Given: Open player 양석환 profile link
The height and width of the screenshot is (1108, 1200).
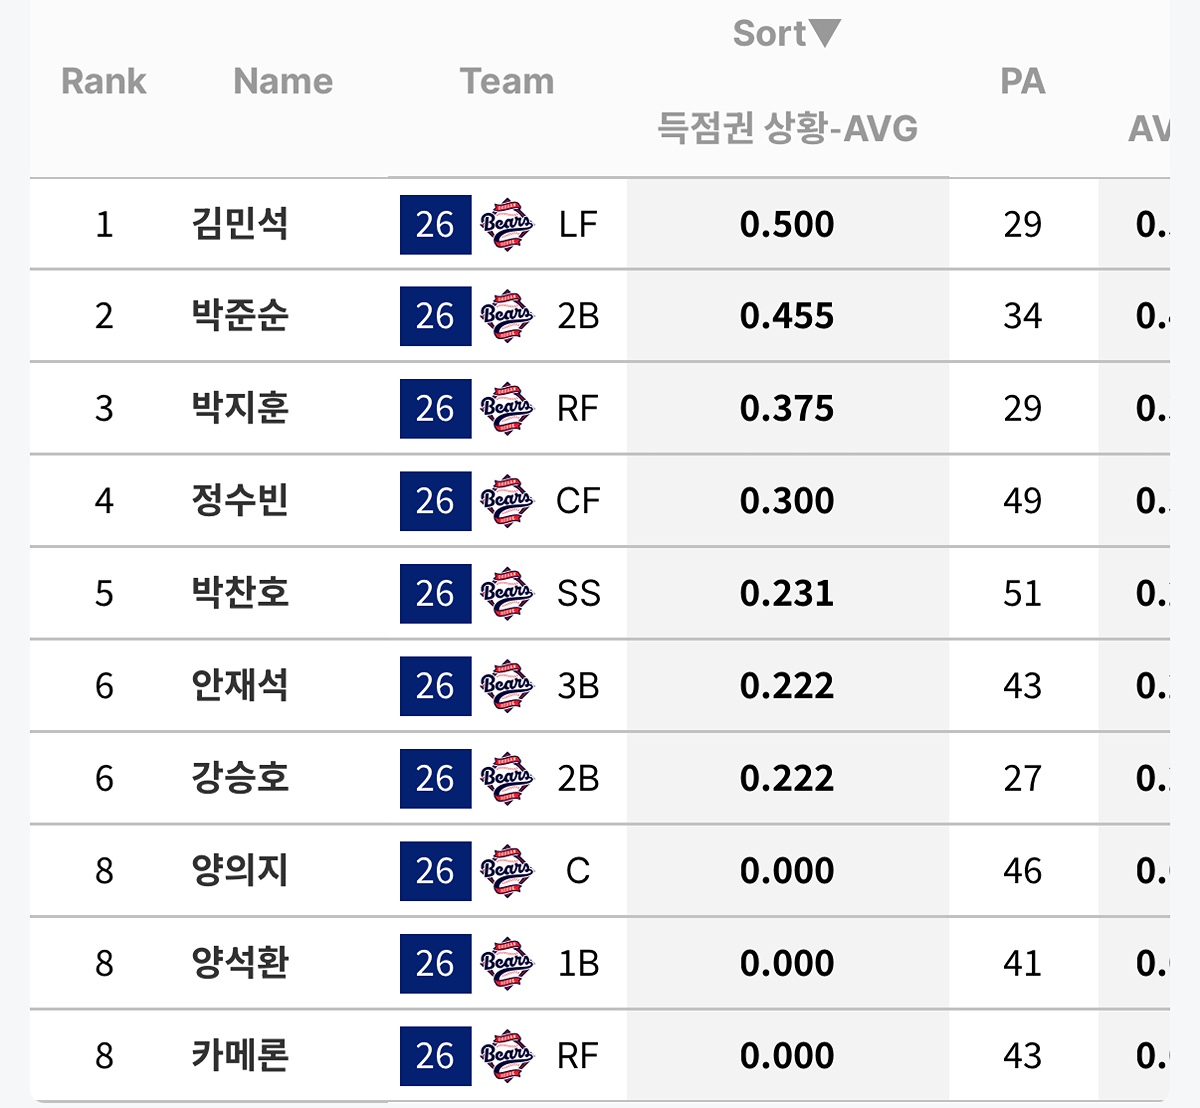Looking at the screenshot, I should [x=240, y=963].
